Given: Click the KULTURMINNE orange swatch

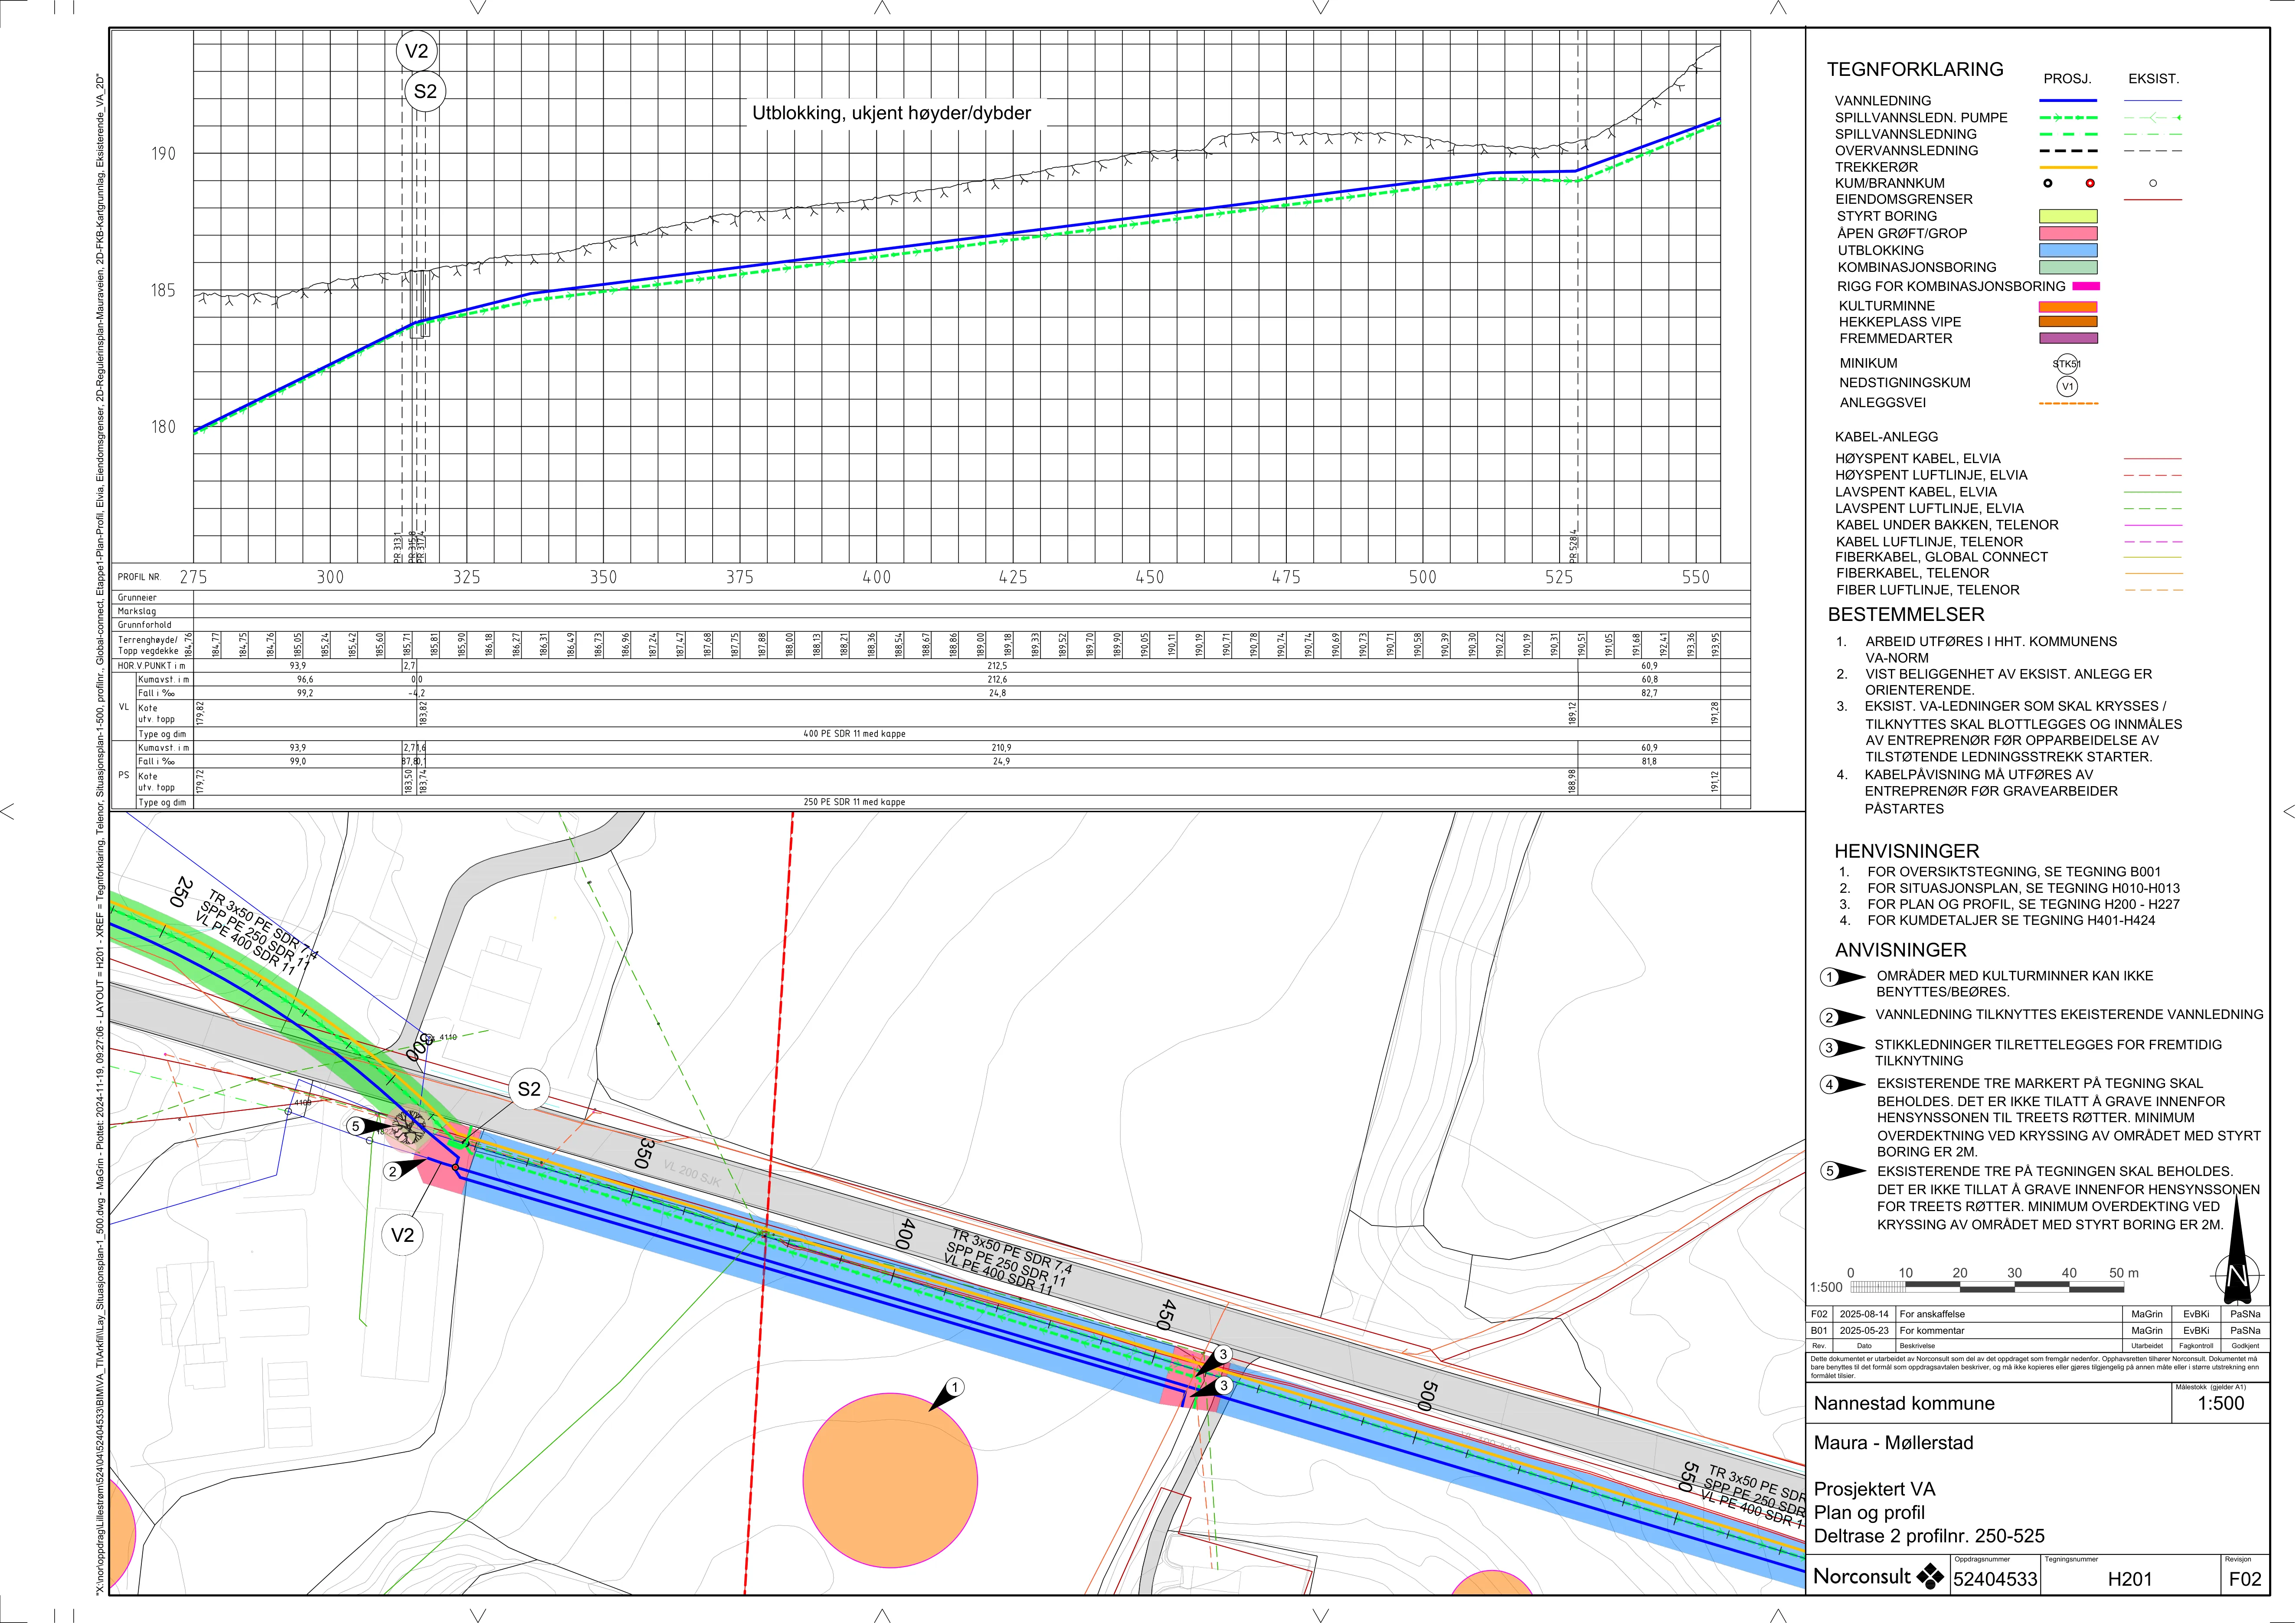Looking at the screenshot, I should coord(2068,307).
